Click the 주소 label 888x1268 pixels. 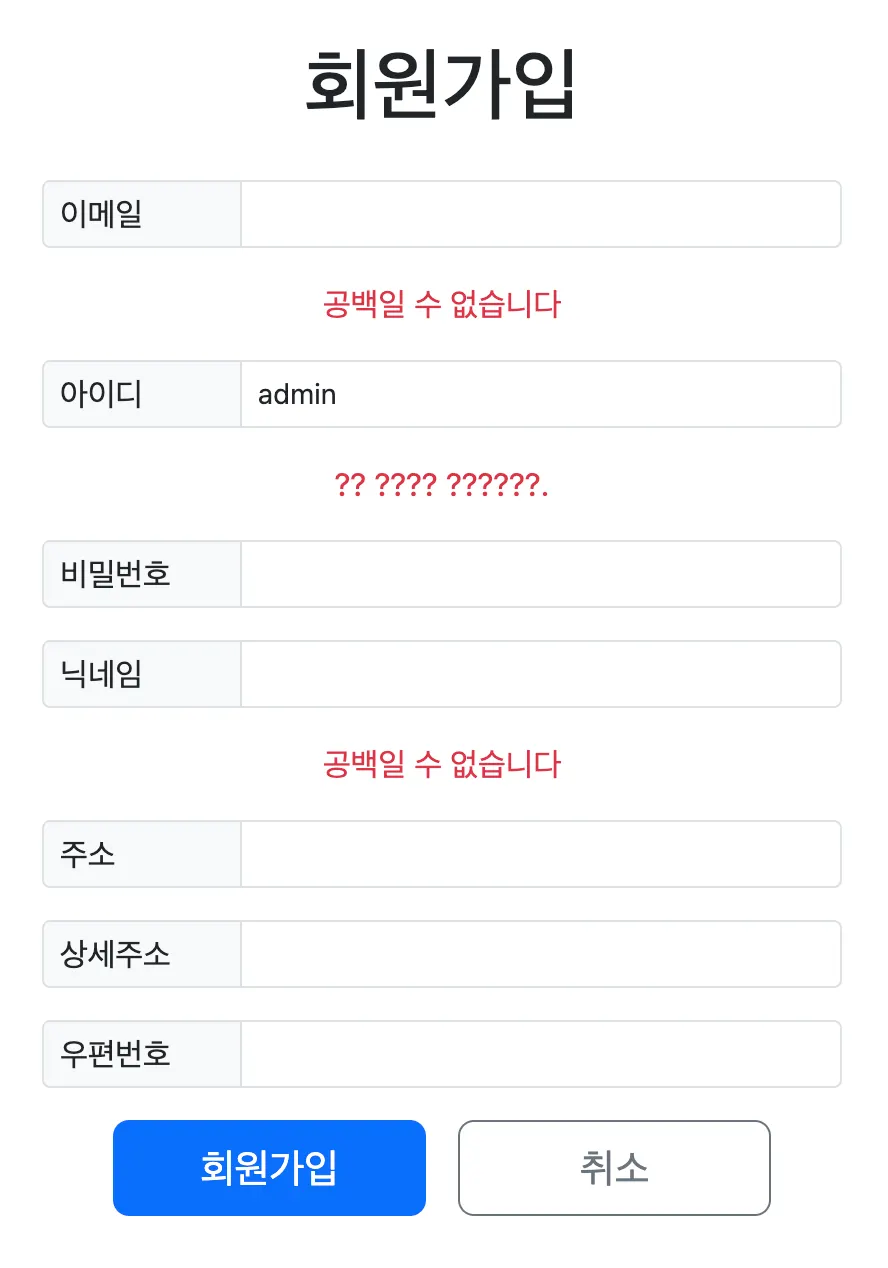[141, 854]
